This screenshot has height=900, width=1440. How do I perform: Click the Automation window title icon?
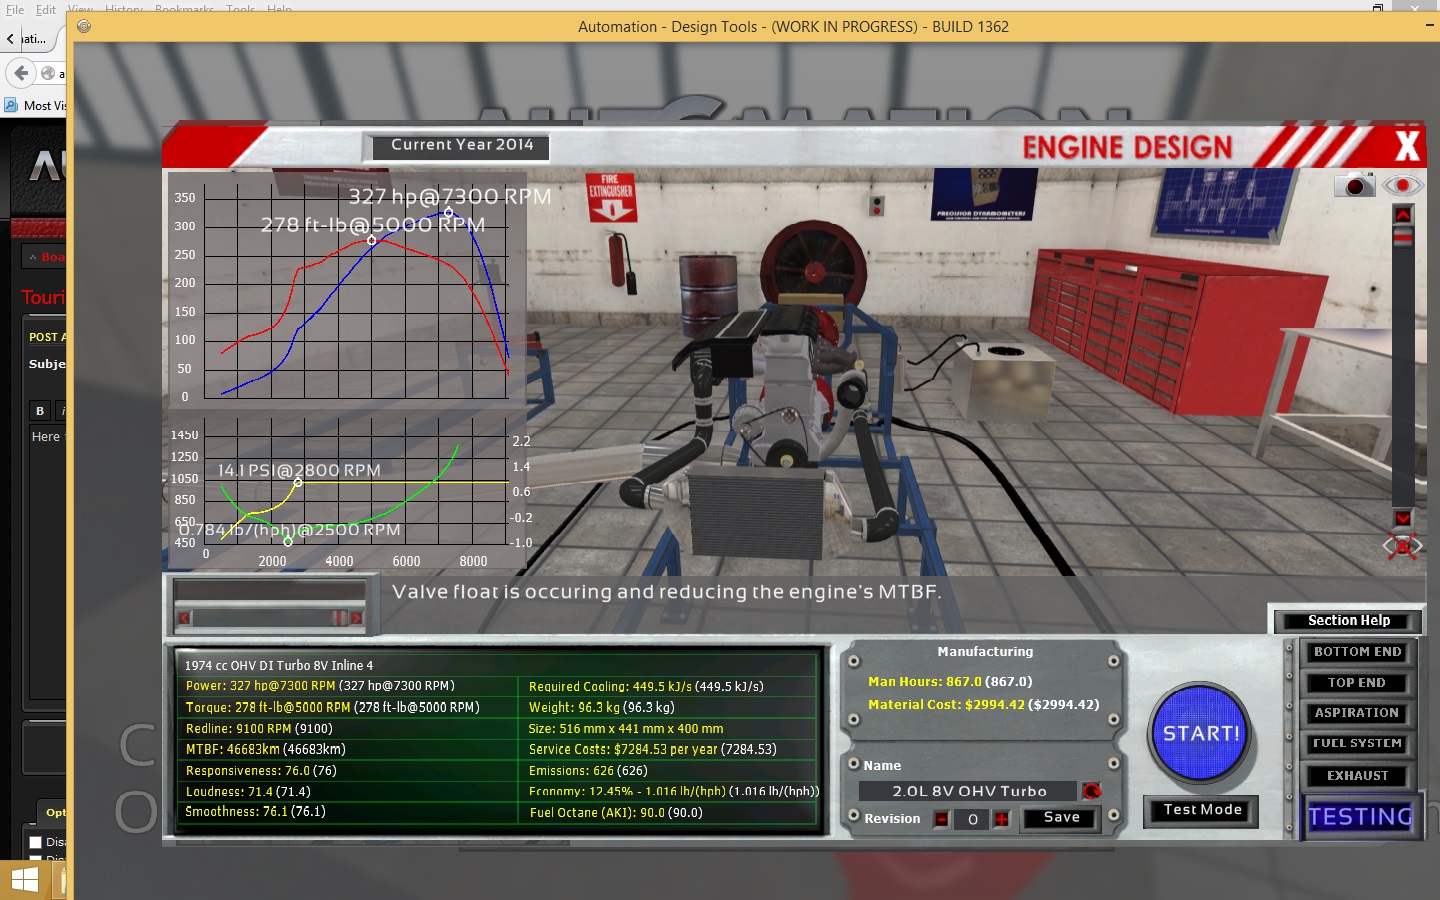[x=84, y=27]
